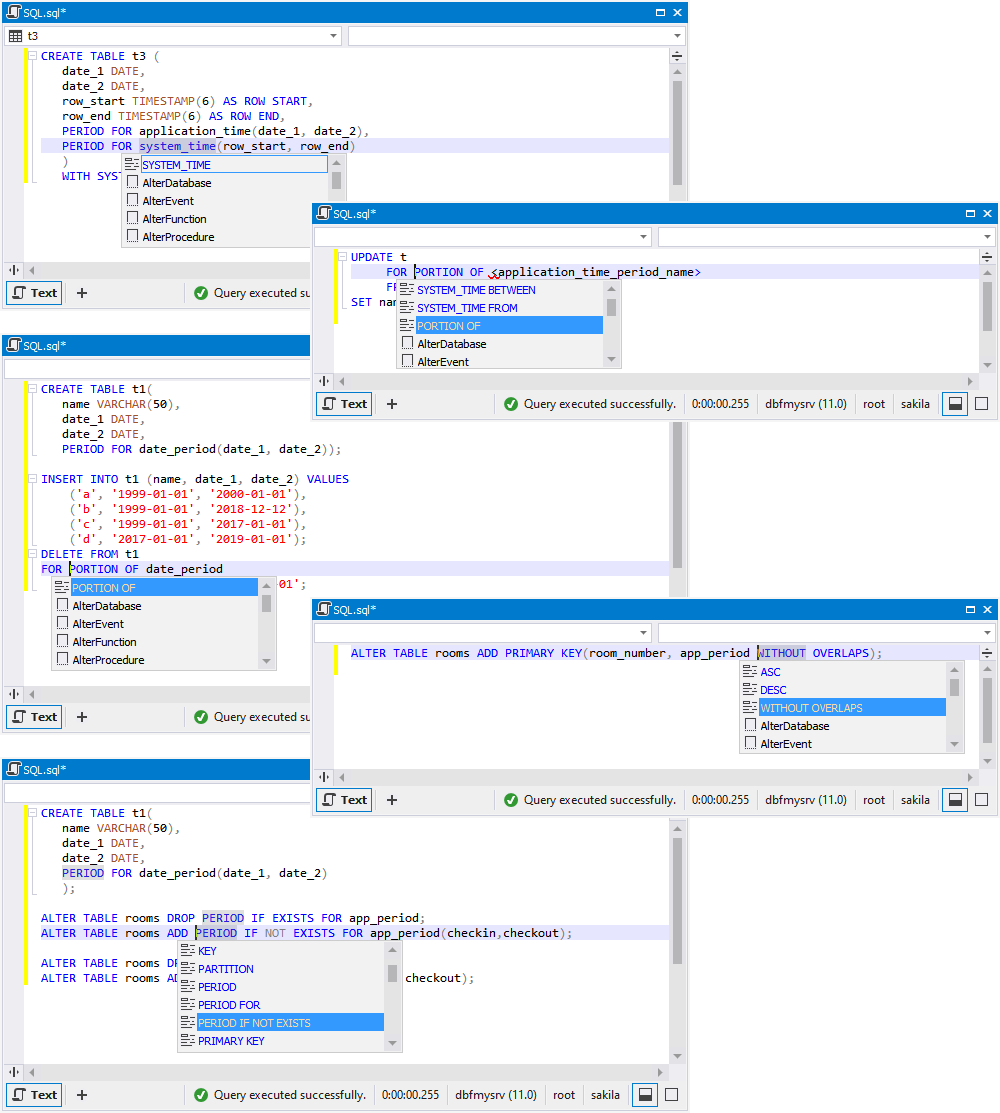This screenshot has width=1000, height=1113.
Task: Choose WITHOUT OVERLAPS in the autocomplete popup
Action: click(811, 708)
